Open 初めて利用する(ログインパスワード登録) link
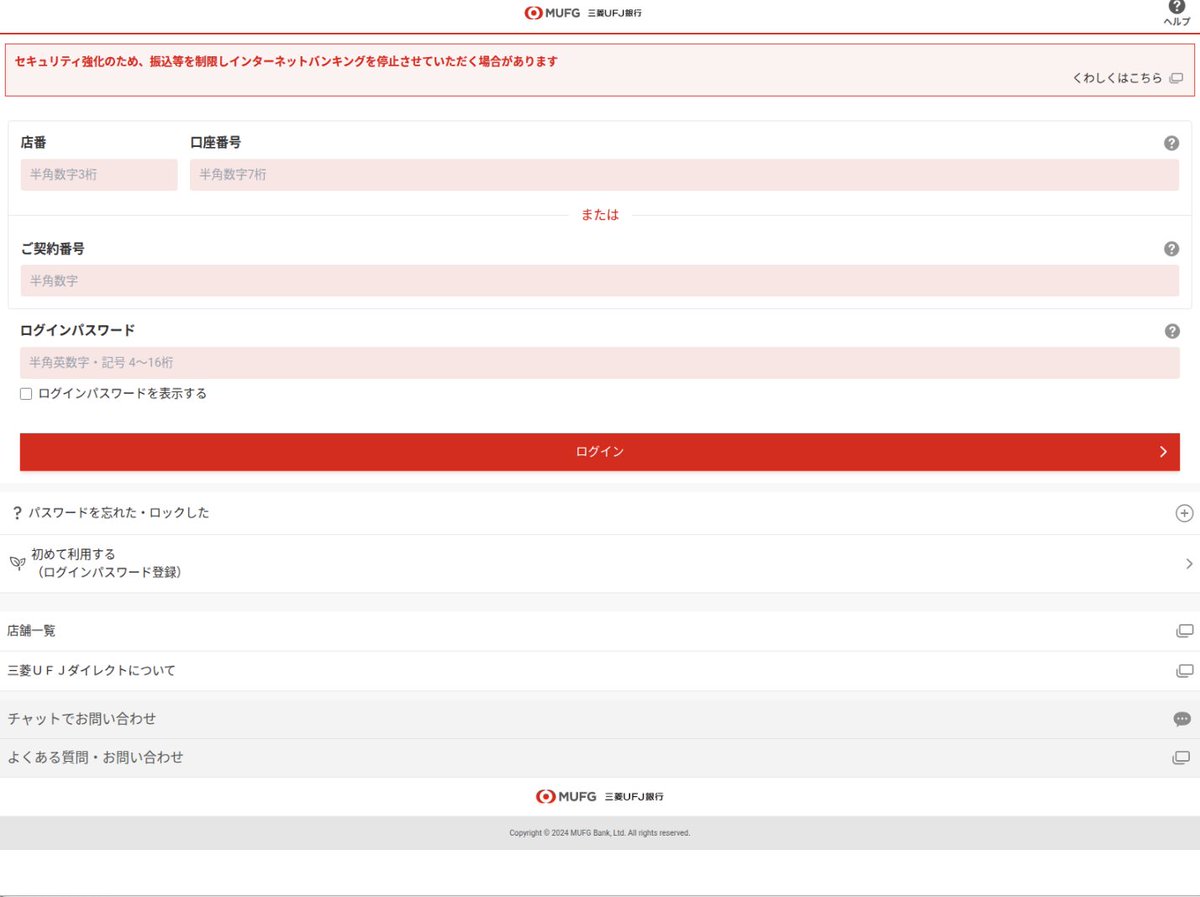This screenshot has height=897, width=1200. click(600, 564)
